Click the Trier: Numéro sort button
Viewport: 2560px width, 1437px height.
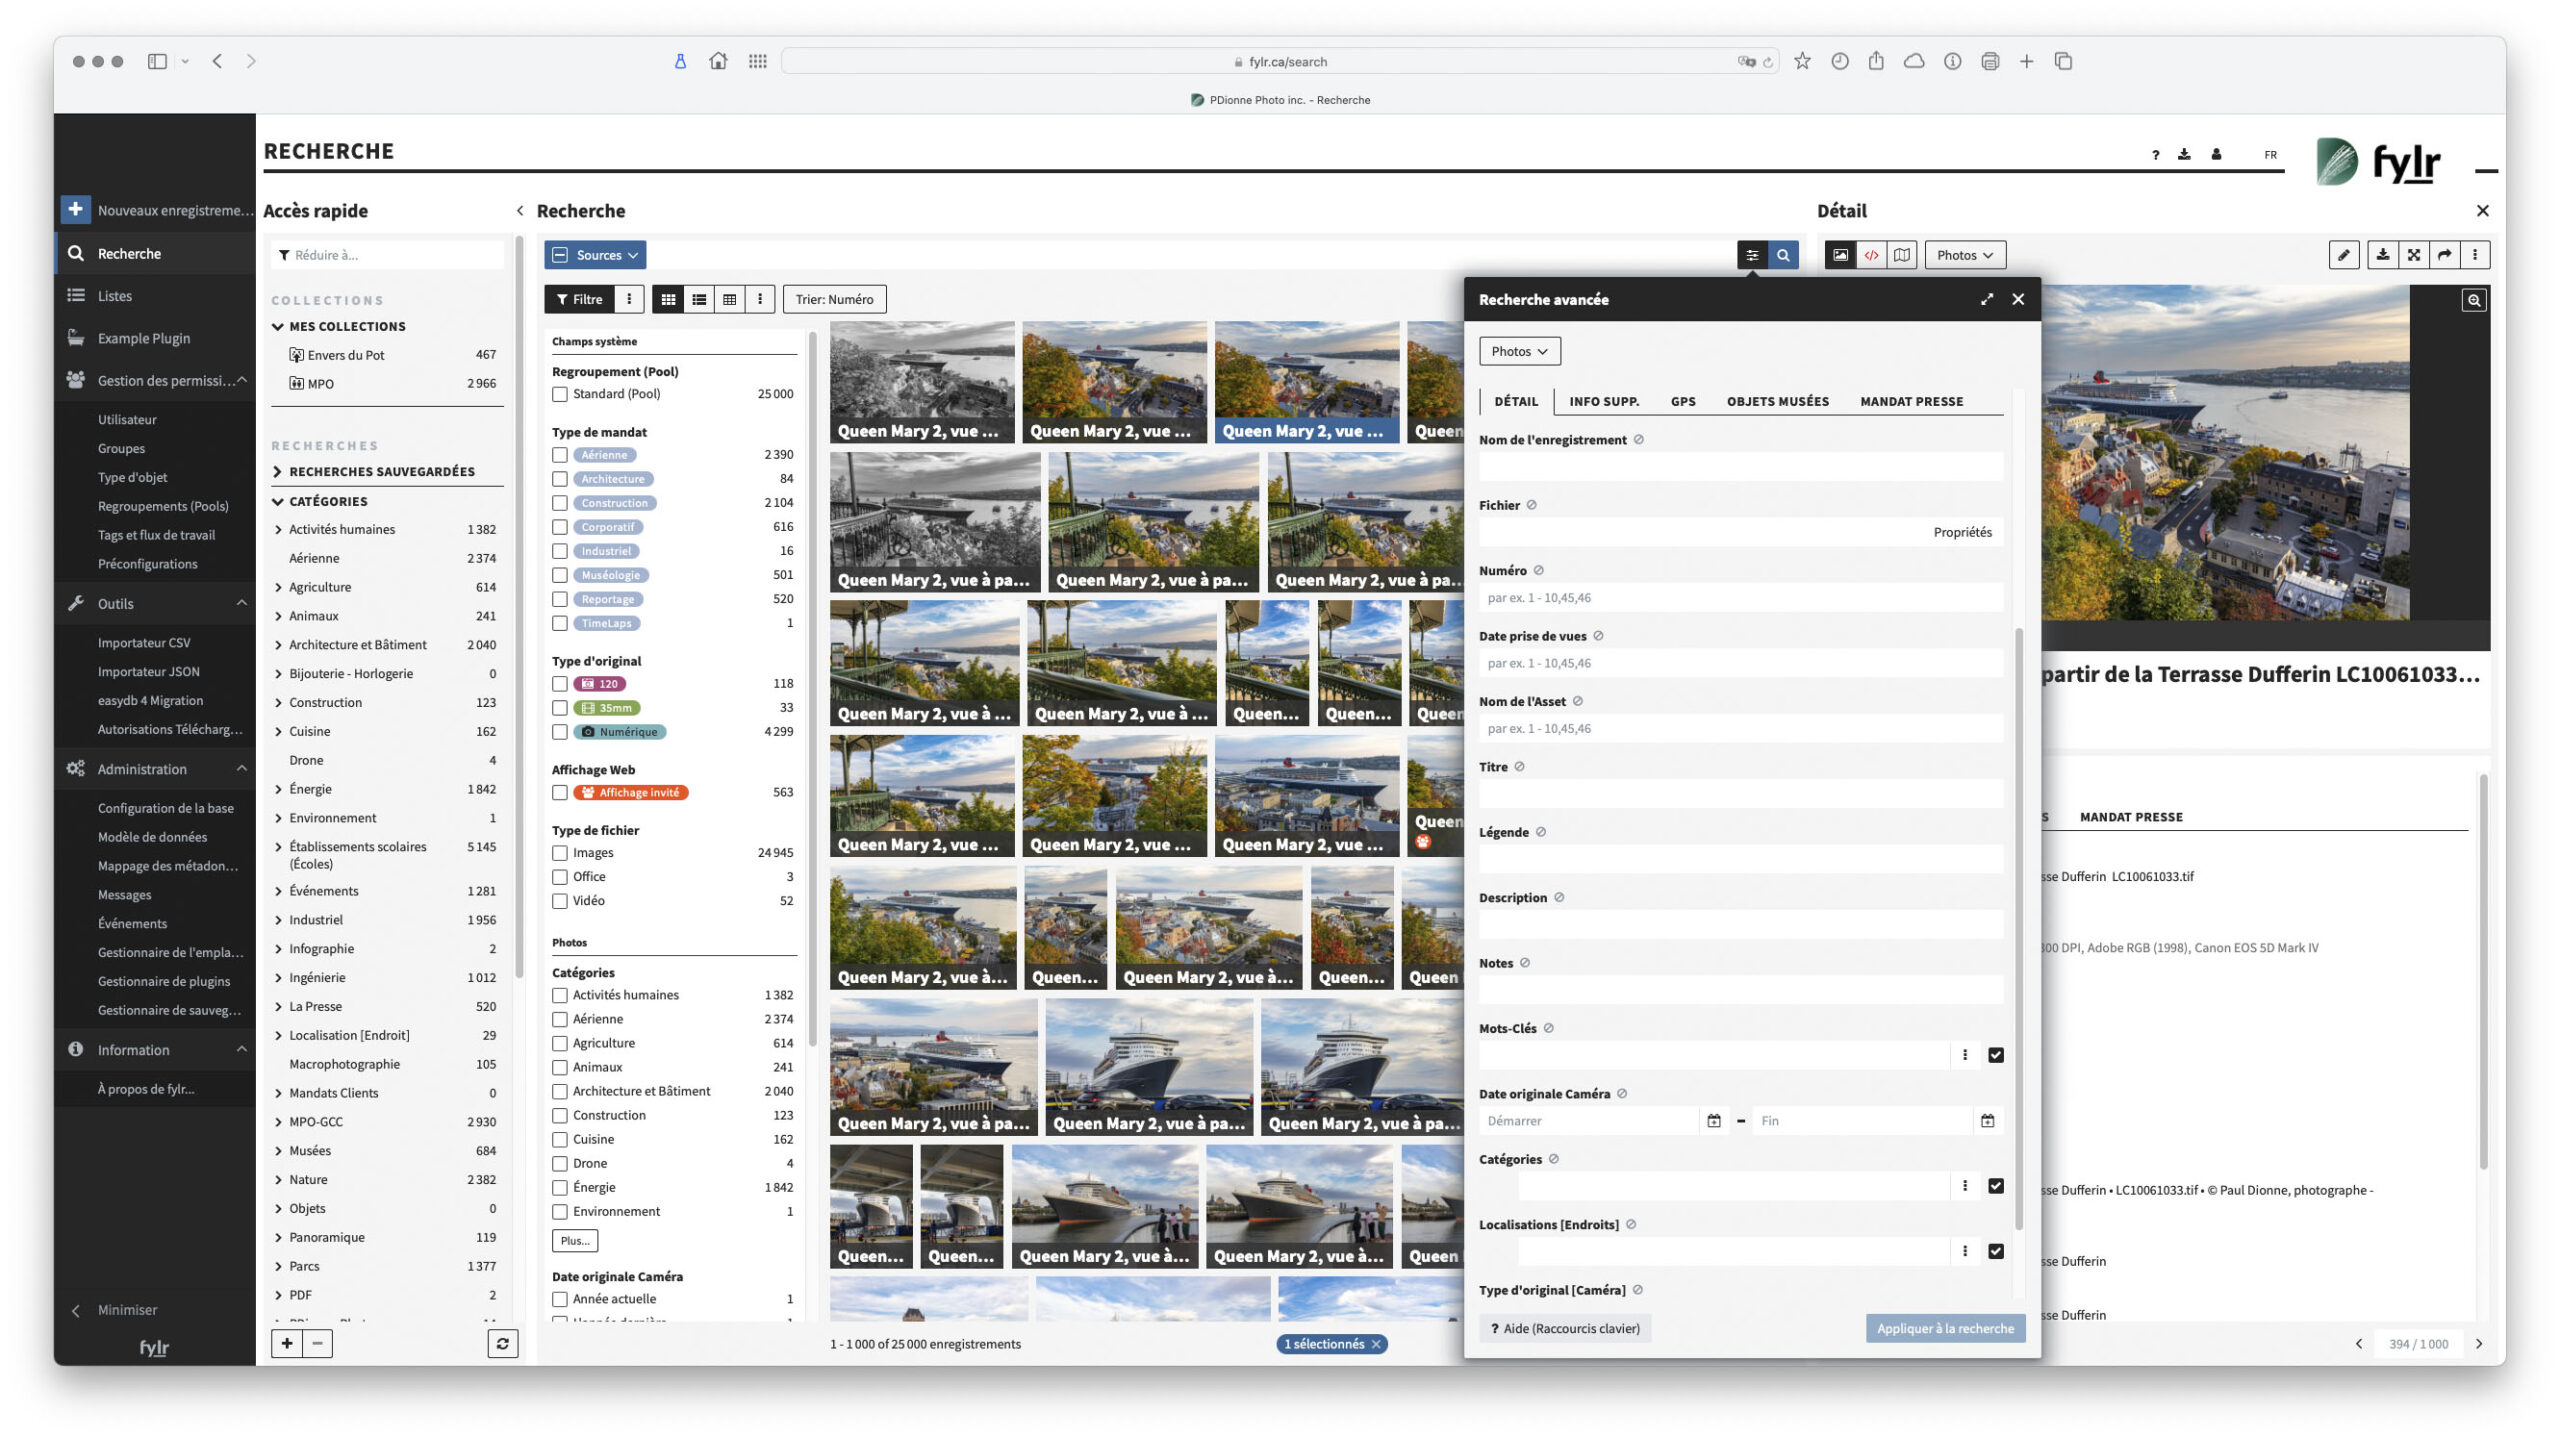click(x=834, y=299)
